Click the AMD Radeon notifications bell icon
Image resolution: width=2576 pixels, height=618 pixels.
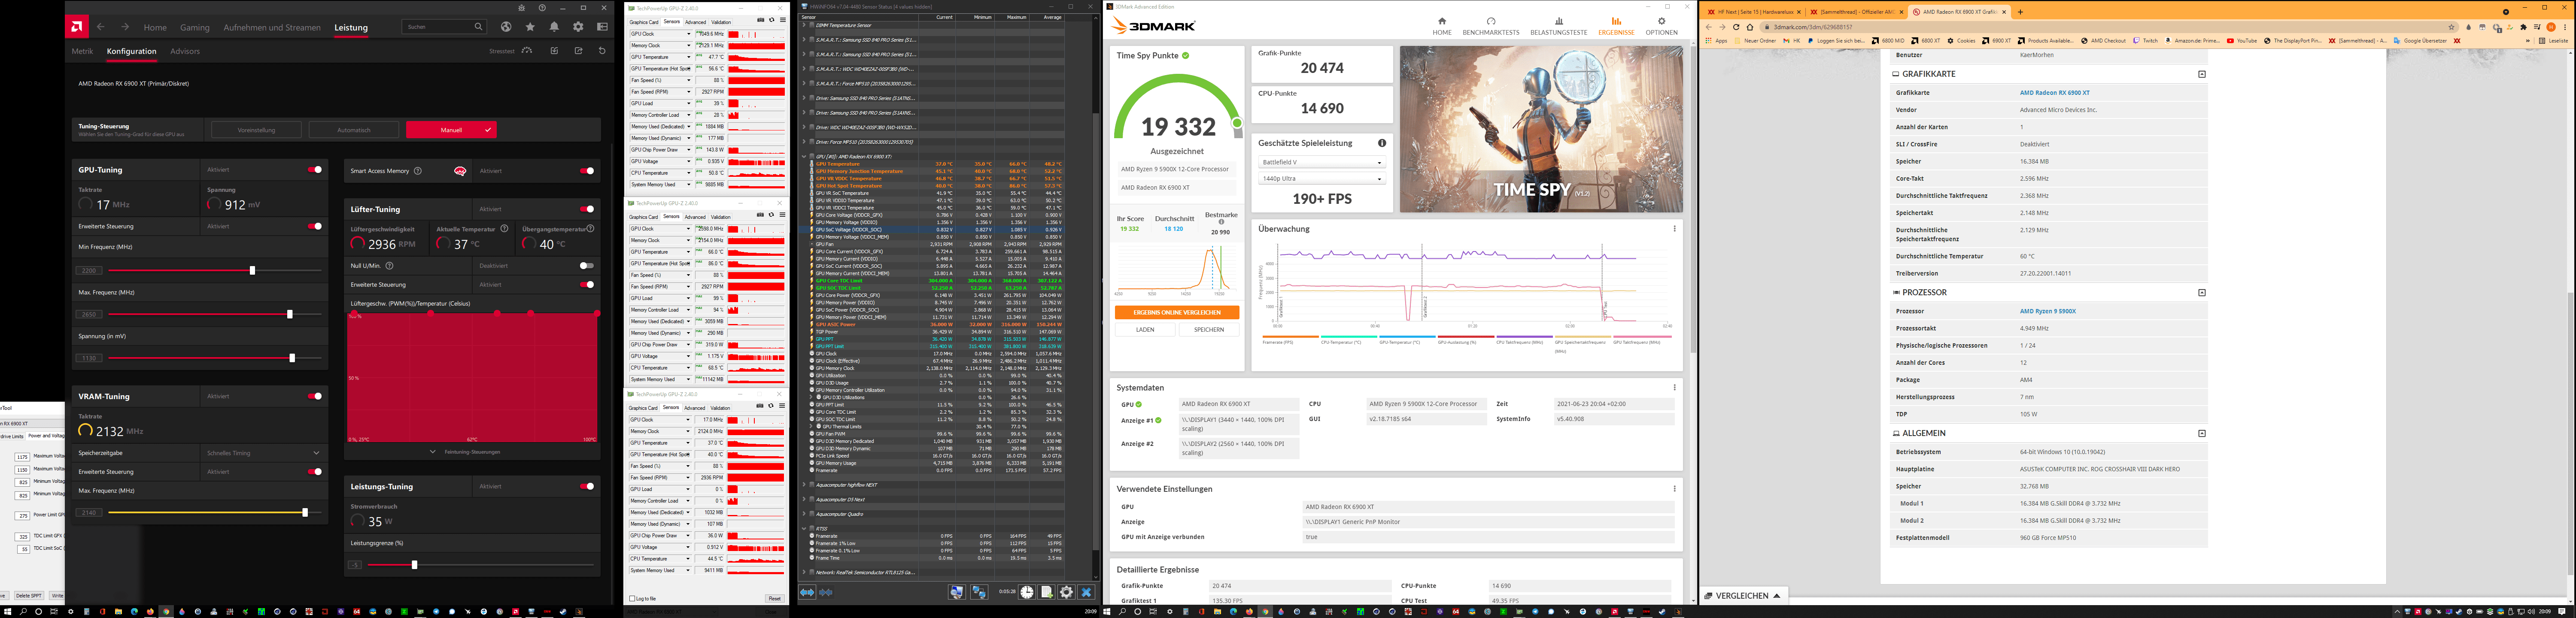point(554,27)
